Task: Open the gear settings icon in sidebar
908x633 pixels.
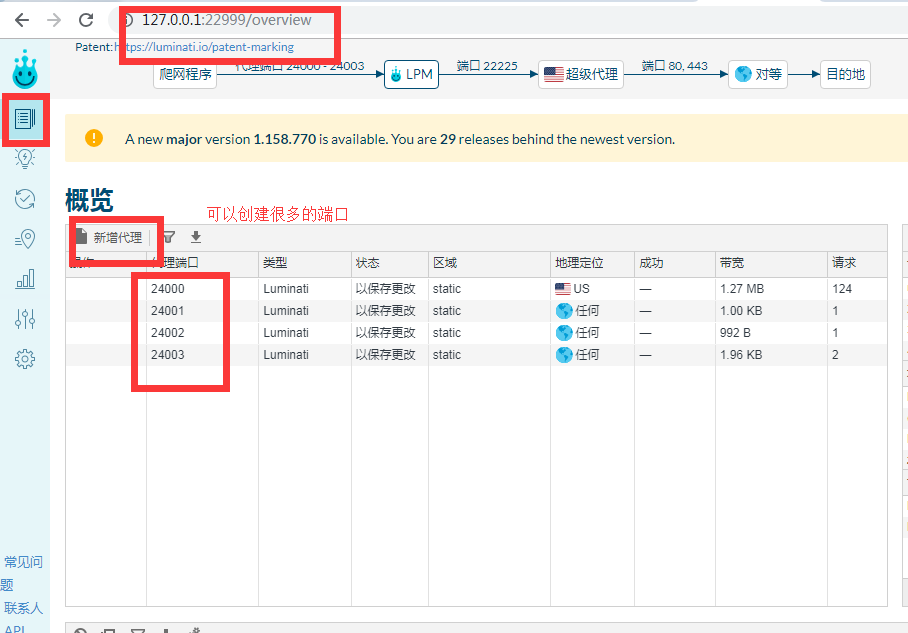Action: [25, 359]
